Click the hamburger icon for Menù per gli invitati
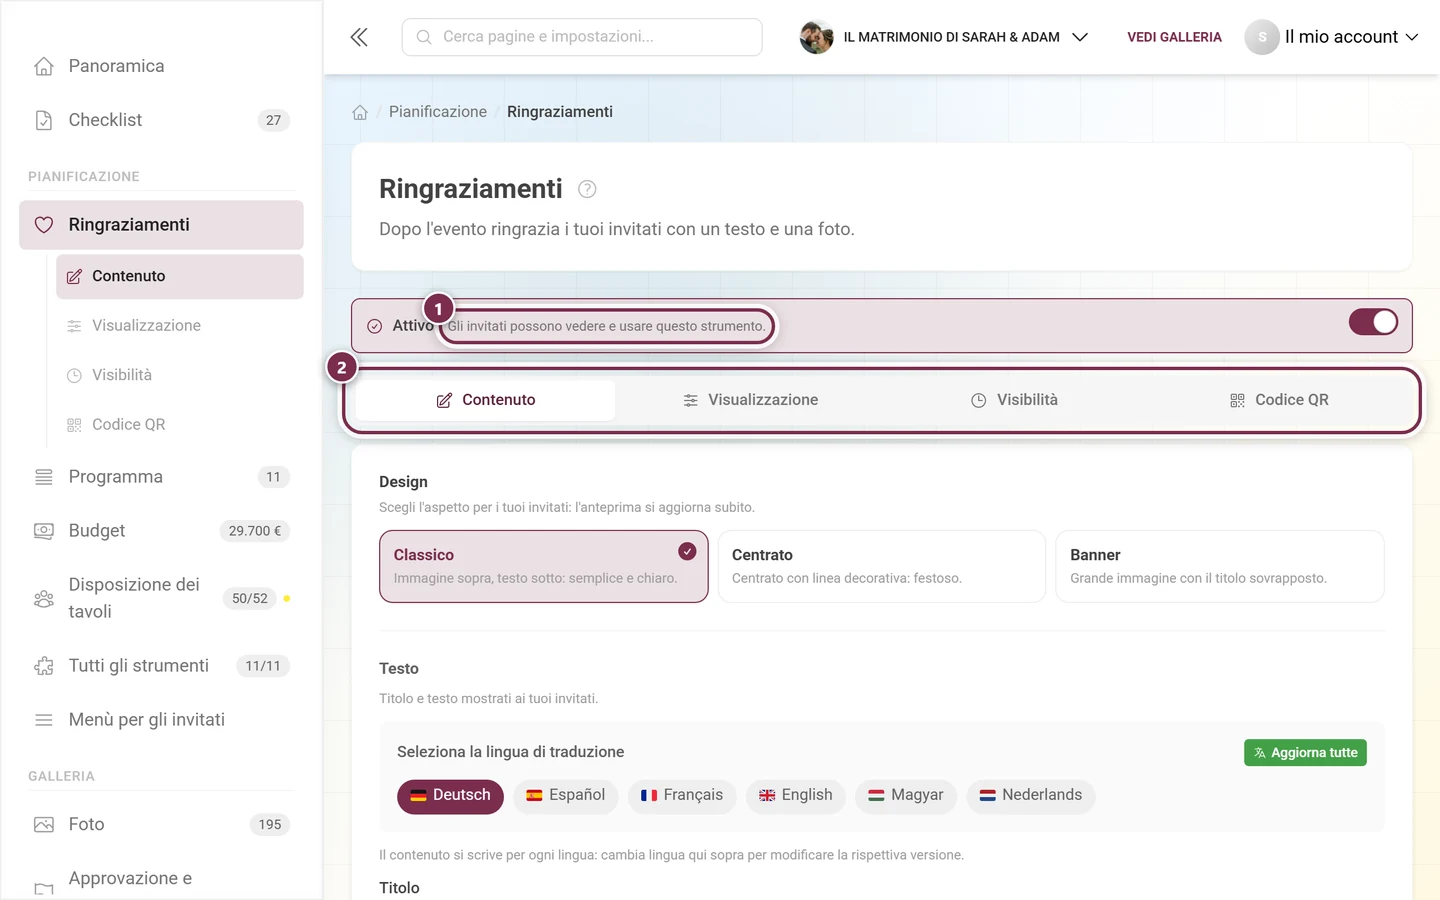Viewport: 1440px width, 900px height. tap(44, 720)
